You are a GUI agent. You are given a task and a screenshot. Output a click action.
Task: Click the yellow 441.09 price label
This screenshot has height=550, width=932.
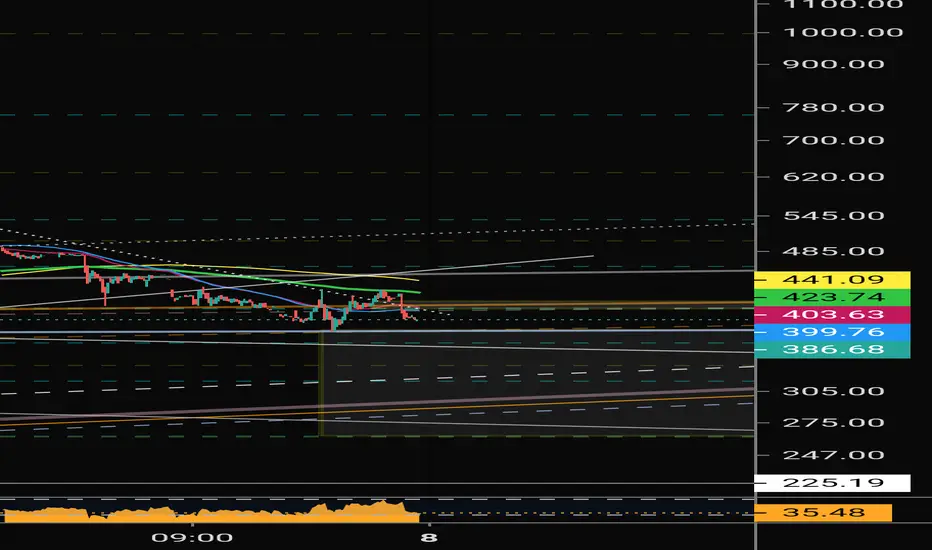[832, 279]
